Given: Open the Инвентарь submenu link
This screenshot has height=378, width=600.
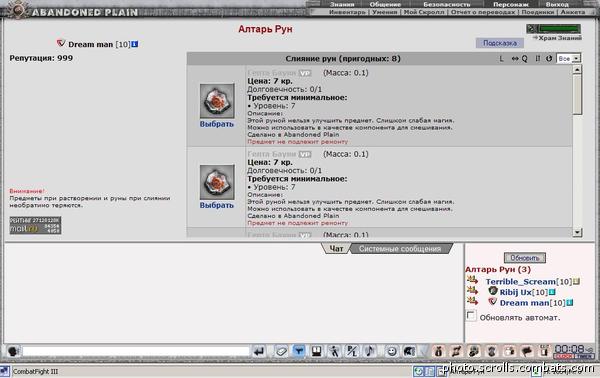Looking at the screenshot, I should (x=347, y=12).
